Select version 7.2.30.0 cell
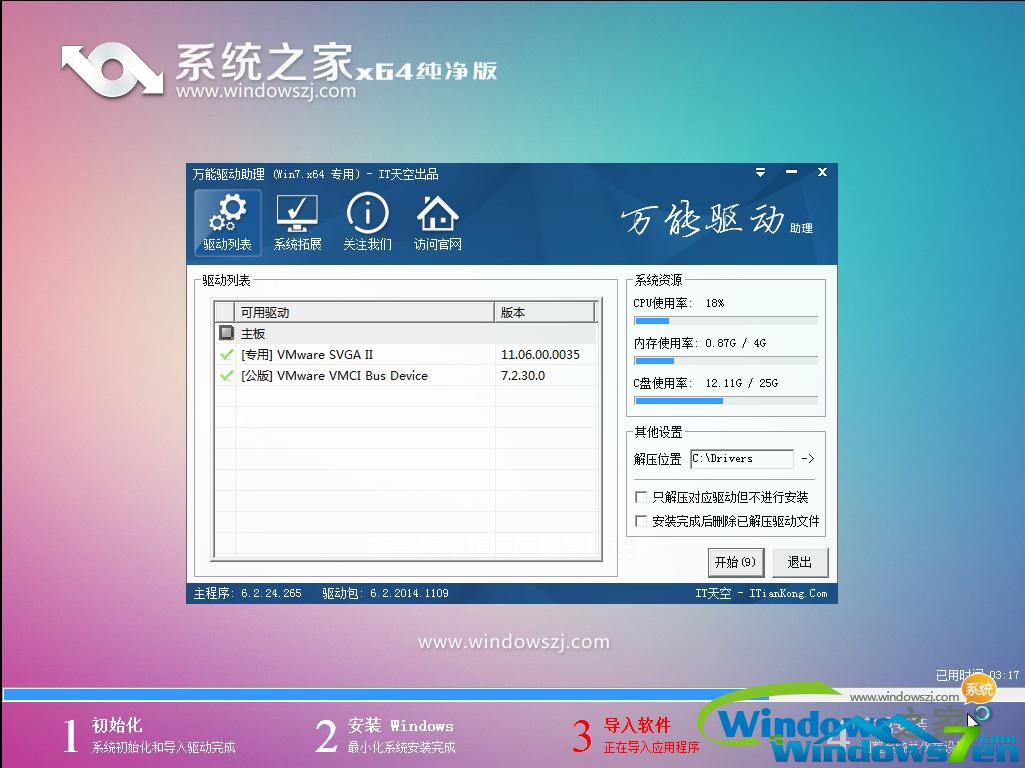Screen dimensions: 1025x768 523,375
